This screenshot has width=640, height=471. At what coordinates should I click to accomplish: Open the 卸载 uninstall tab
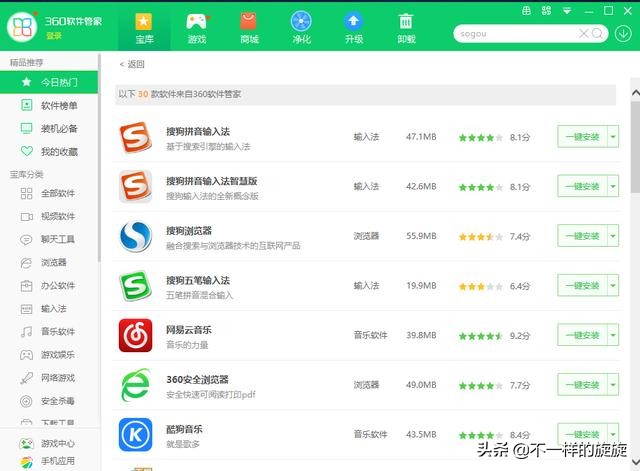[x=406, y=28]
